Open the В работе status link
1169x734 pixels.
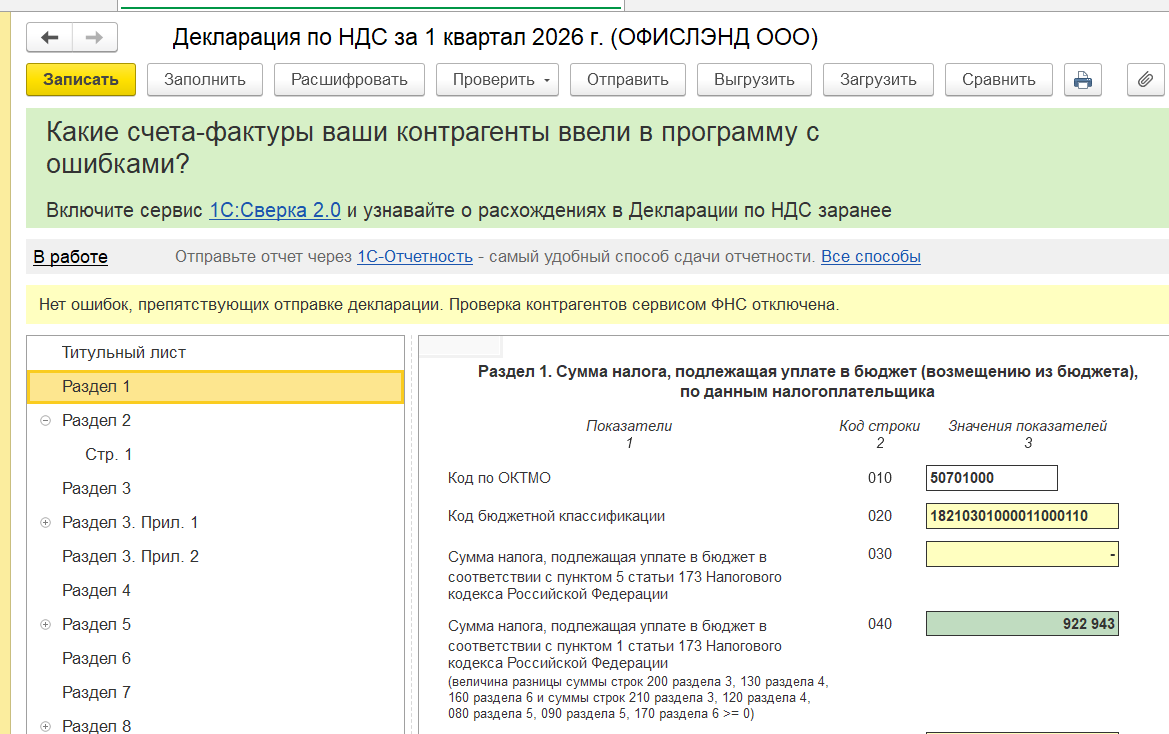point(71,257)
